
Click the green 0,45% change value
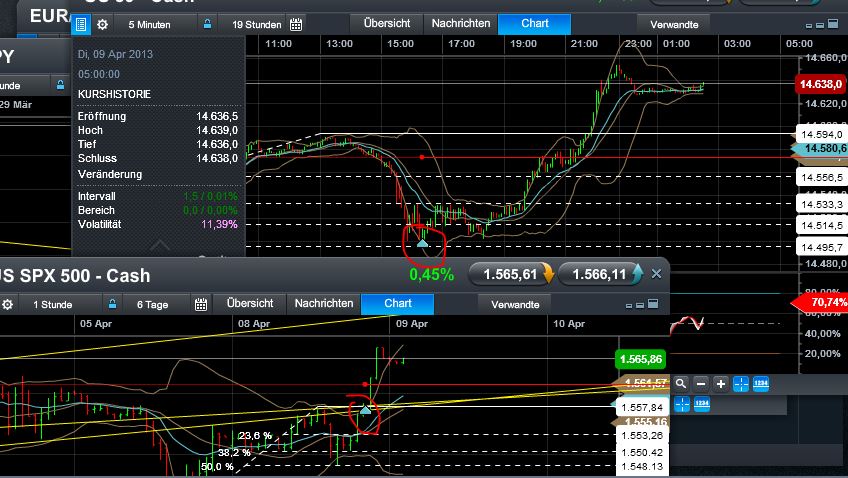coord(431,275)
